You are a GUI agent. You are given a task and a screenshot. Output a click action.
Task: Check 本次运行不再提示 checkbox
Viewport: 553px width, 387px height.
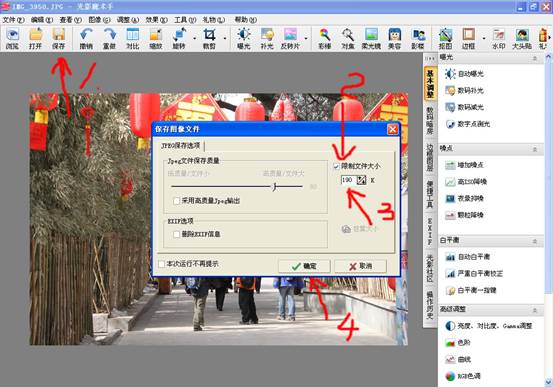[162, 264]
